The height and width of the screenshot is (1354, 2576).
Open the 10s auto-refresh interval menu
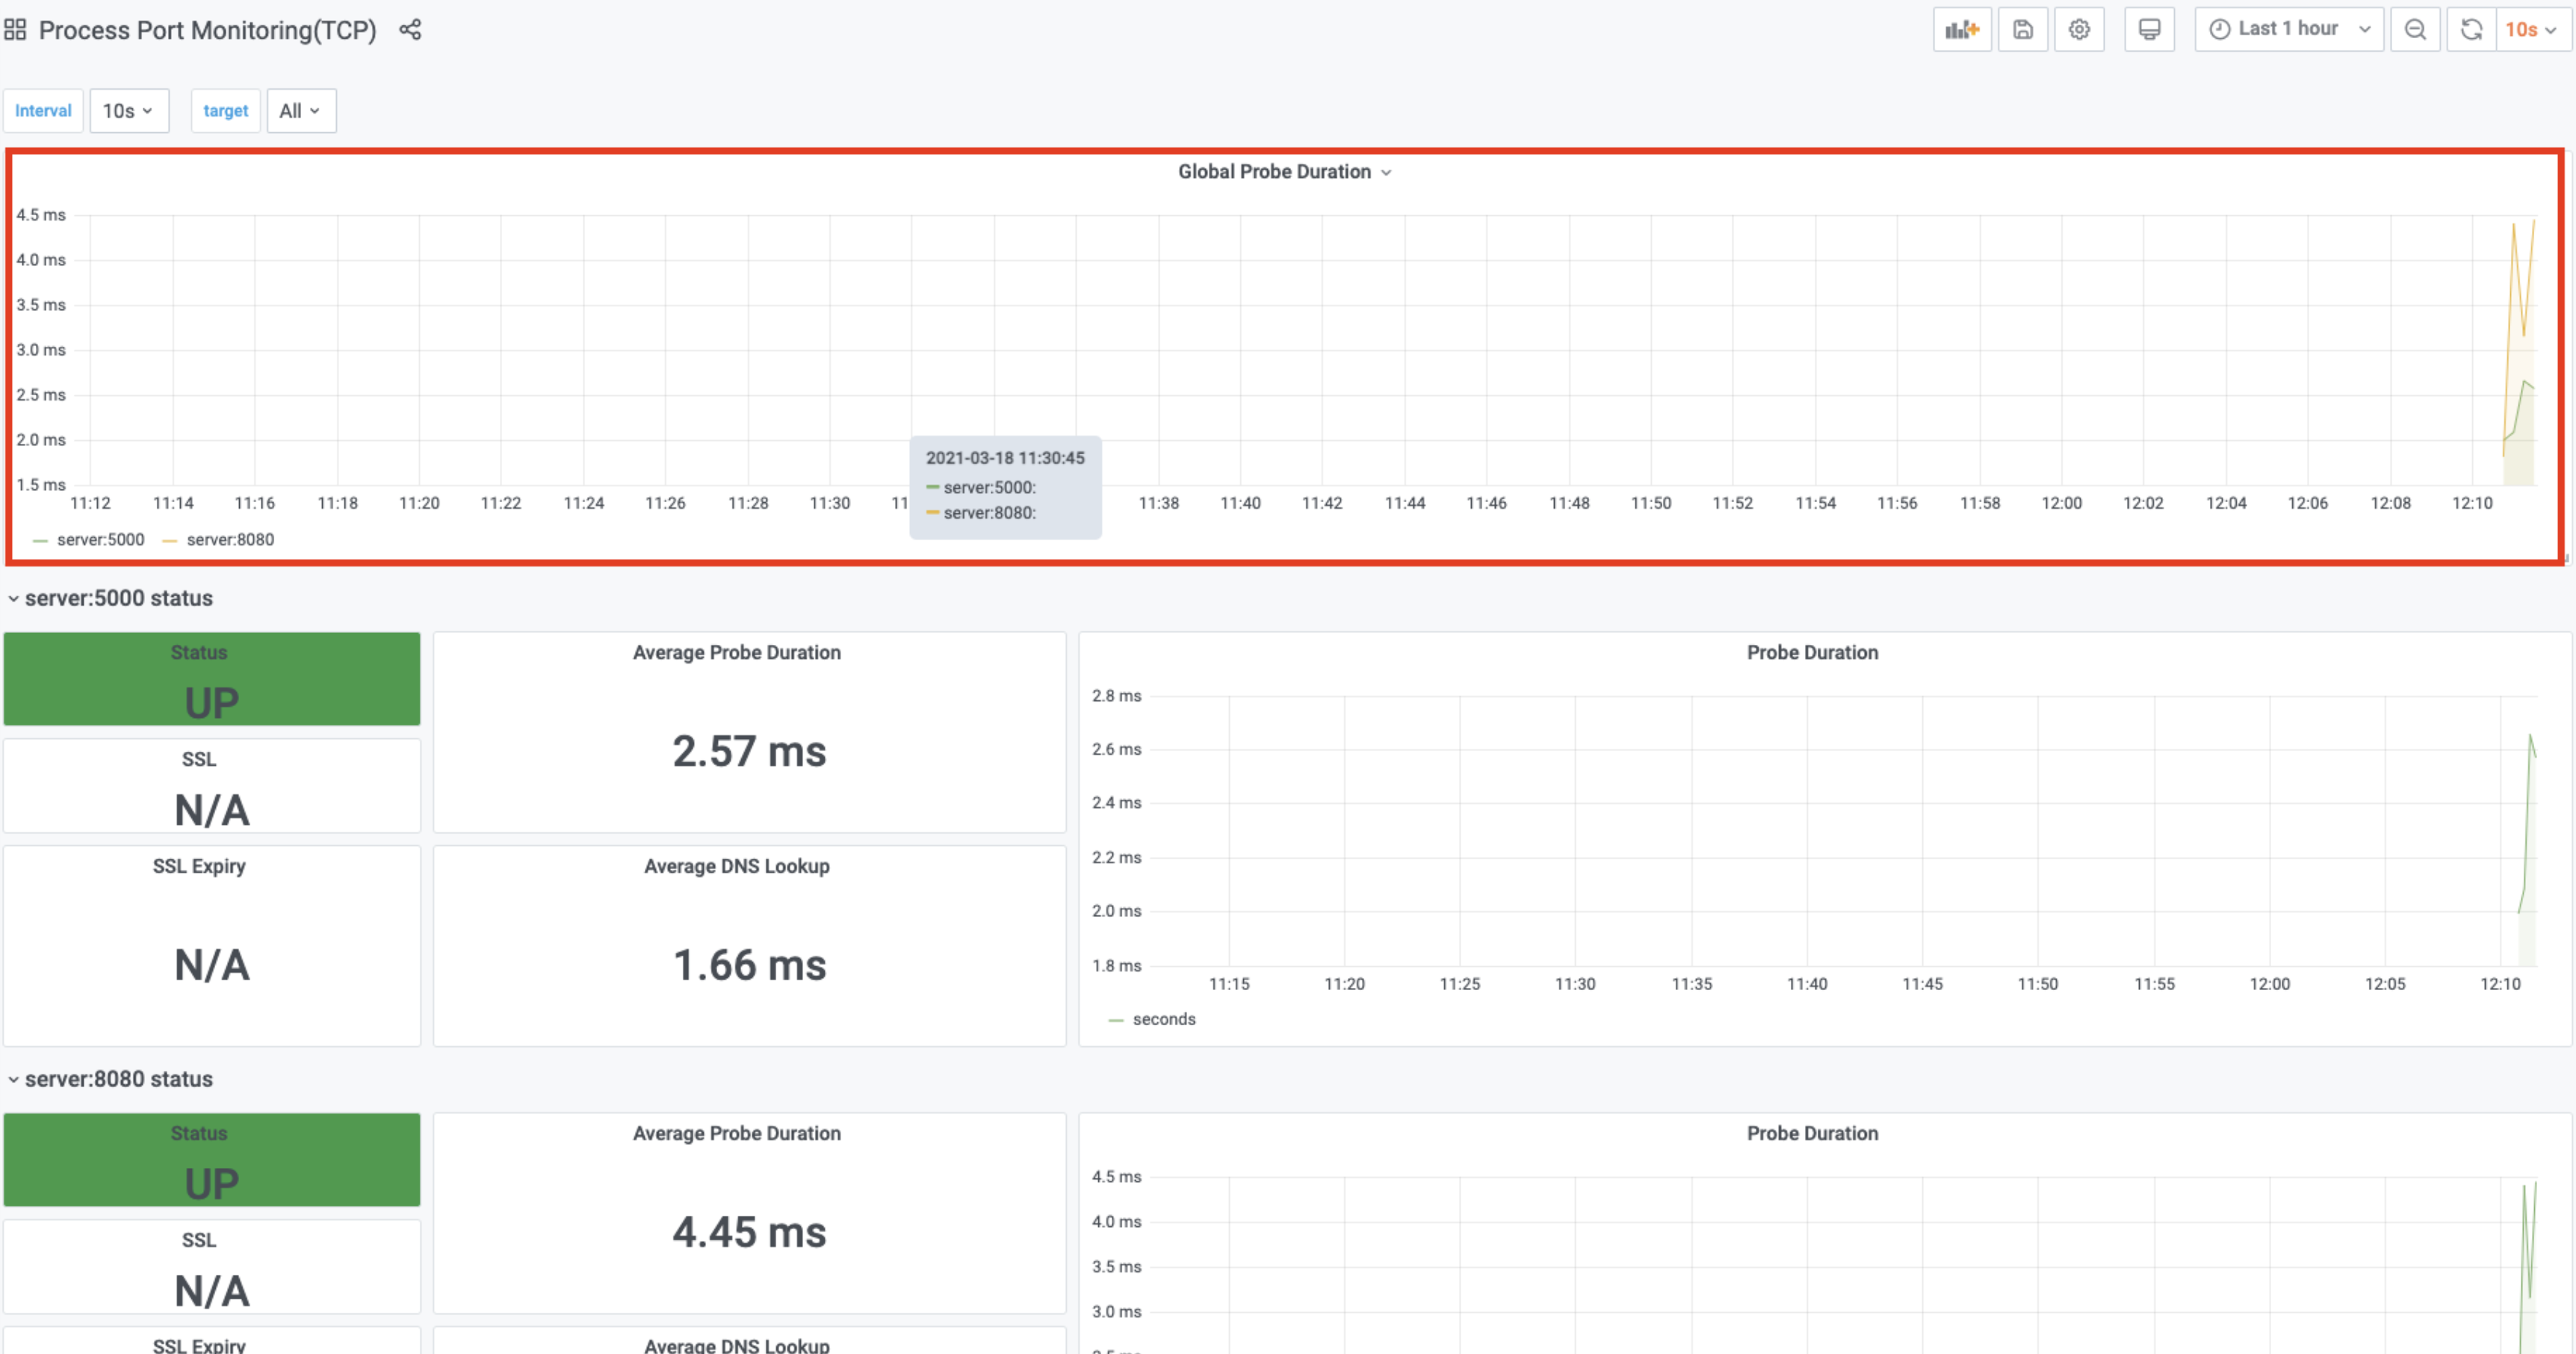click(x=2531, y=30)
